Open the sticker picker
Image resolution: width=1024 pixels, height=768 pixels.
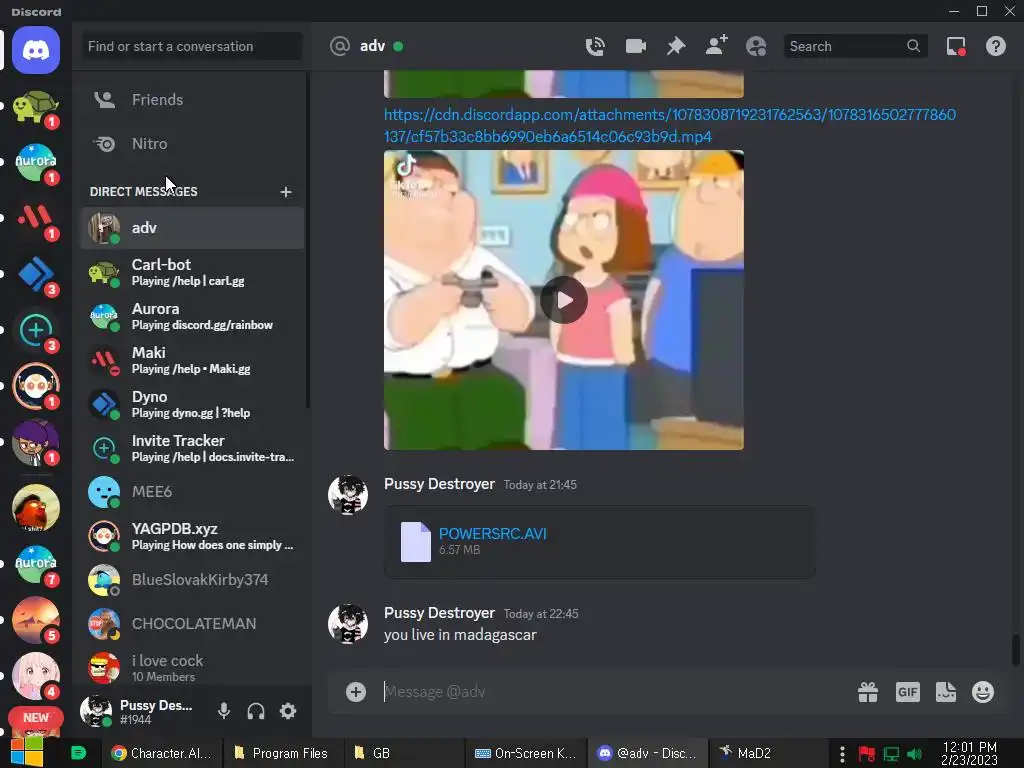[x=946, y=692]
